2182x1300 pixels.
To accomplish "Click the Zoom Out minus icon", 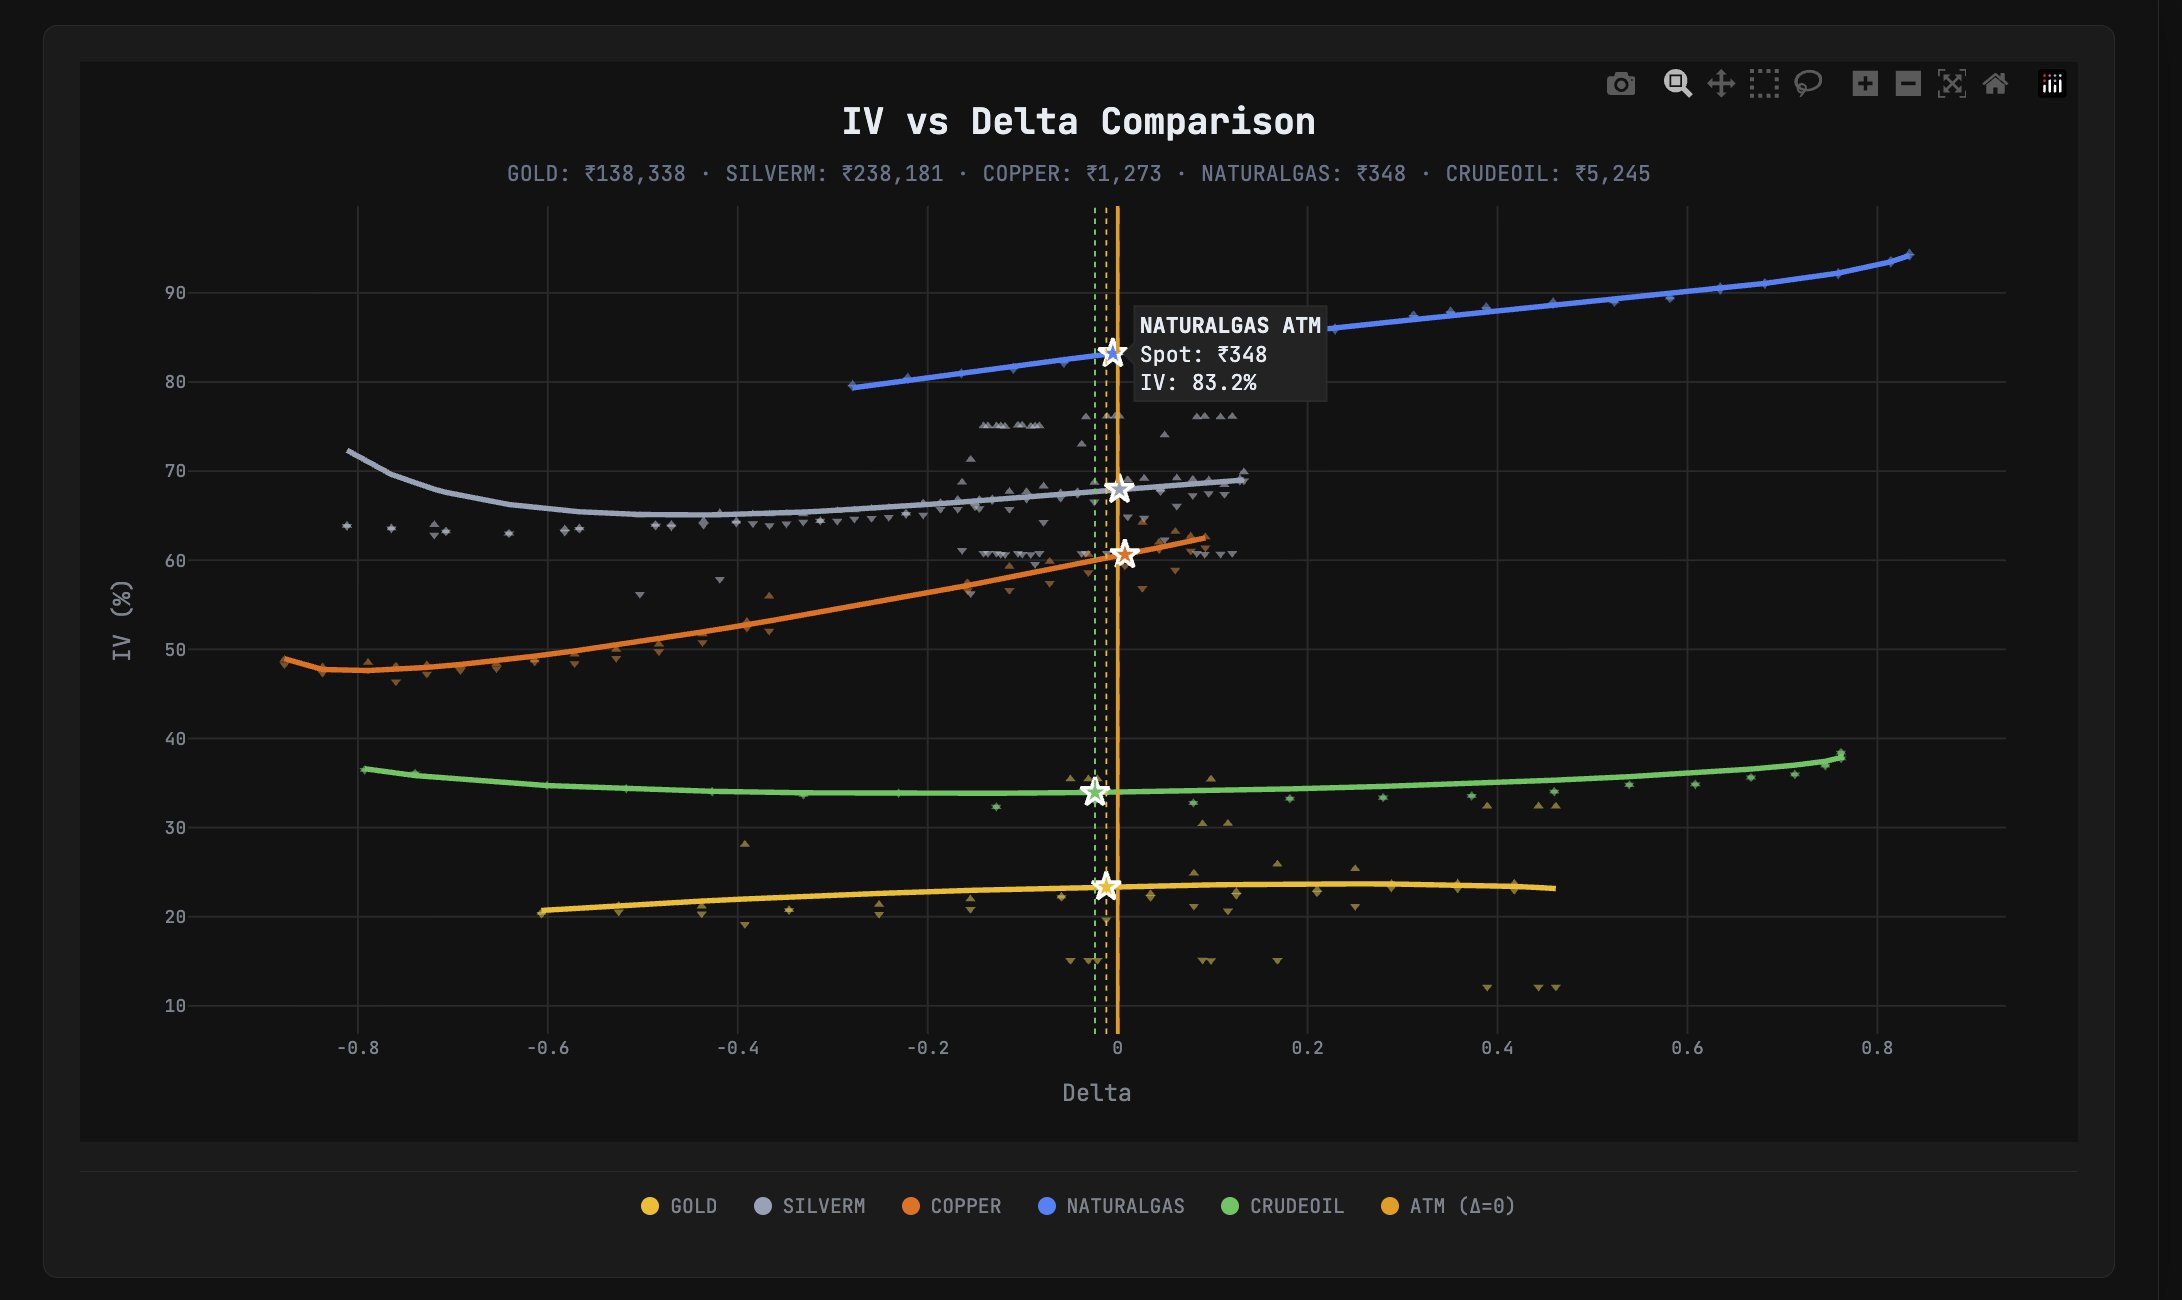I will pyautogui.click(x=1908, y=84).
